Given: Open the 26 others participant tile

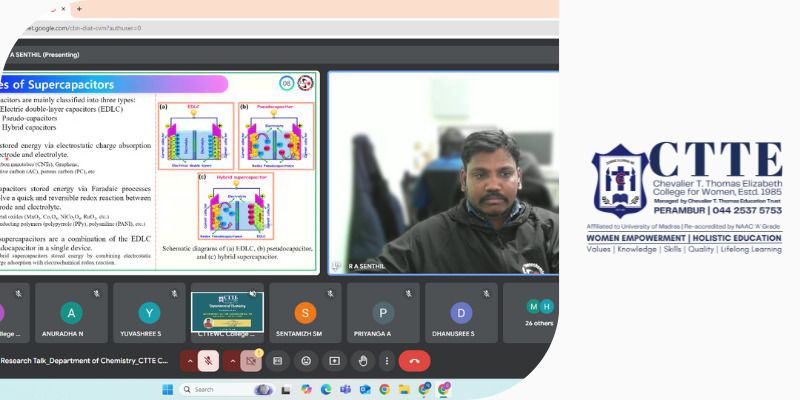Looking at the screenshot, I should coord(531,313).
